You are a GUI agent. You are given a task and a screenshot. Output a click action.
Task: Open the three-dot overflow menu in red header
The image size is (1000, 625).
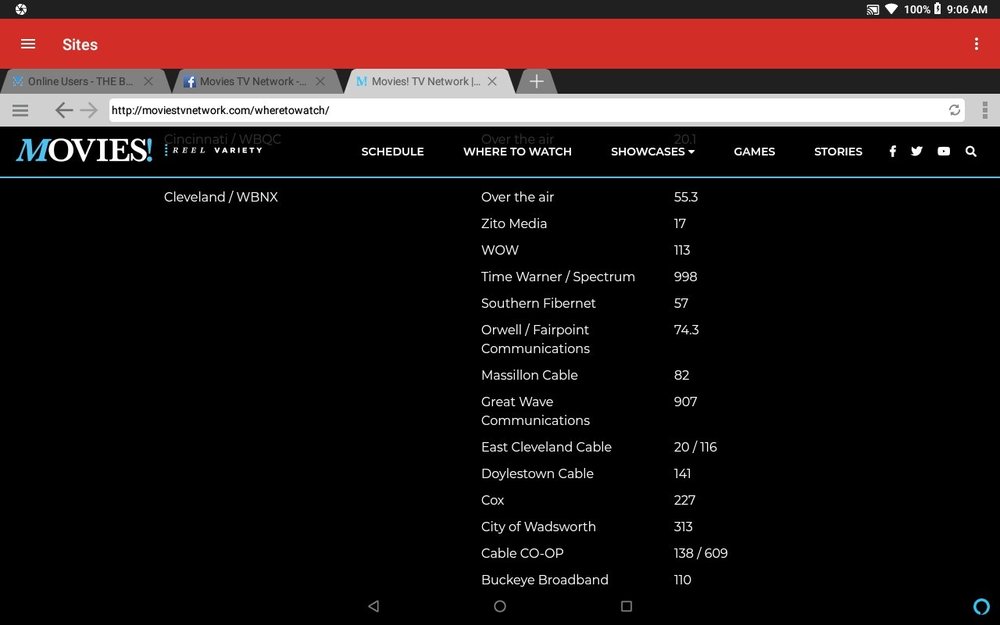point(976,44)
